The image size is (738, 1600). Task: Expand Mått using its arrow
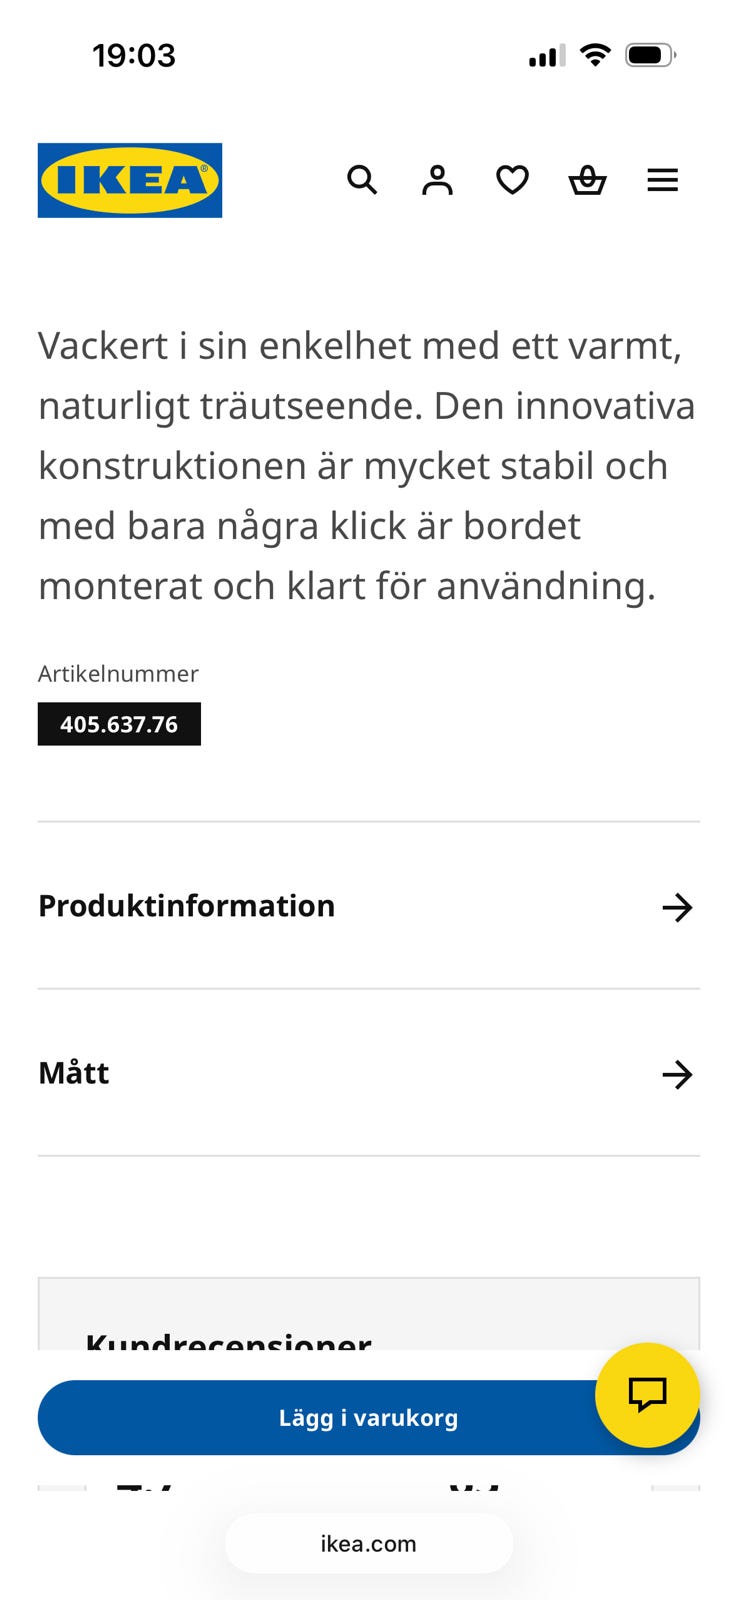coord(677,1074)
